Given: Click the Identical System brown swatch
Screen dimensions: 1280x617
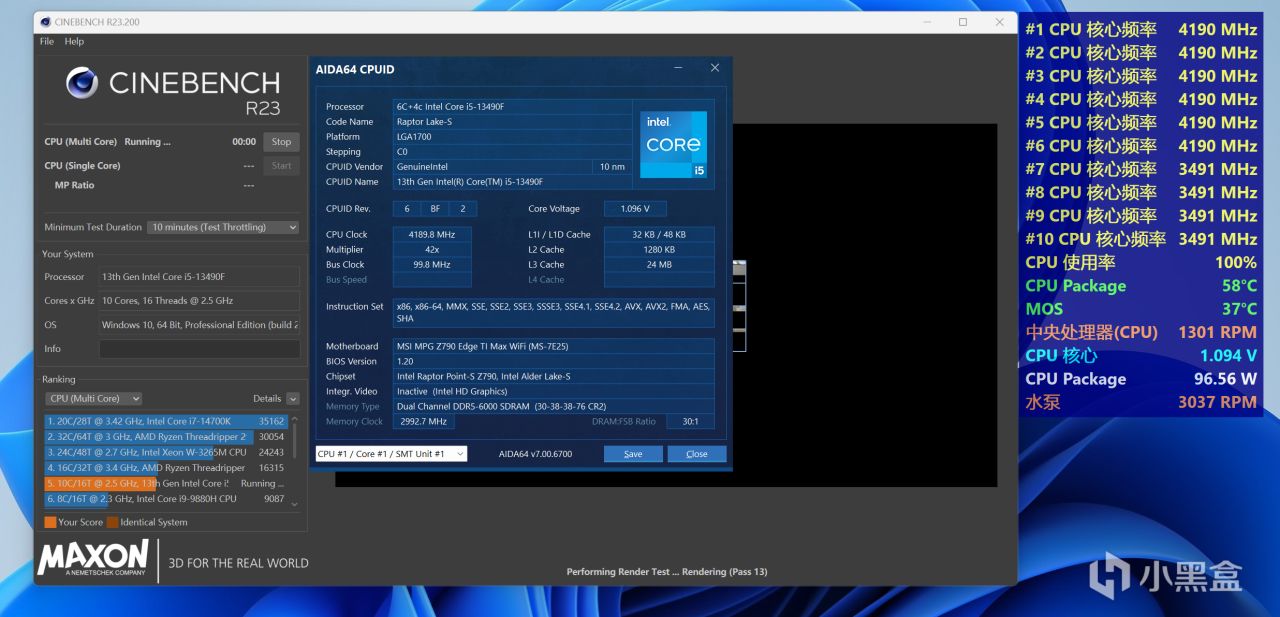Looking at the screenshot, I should click(112, 522).
